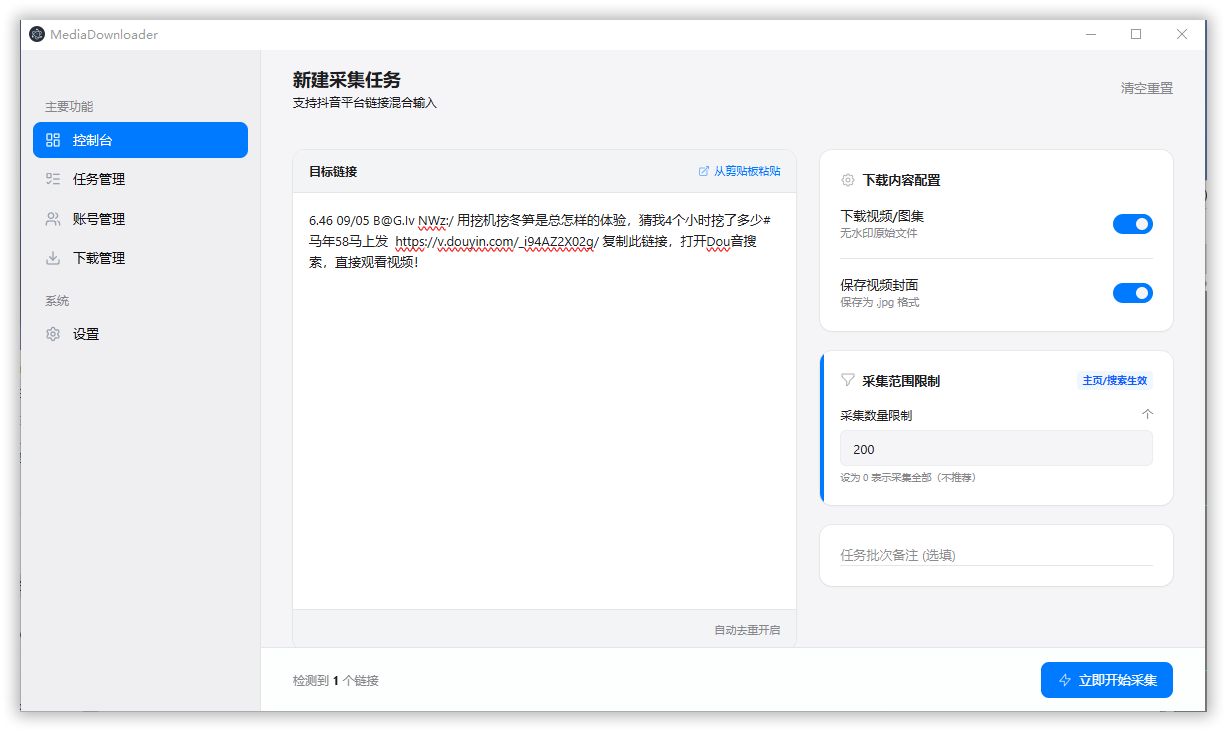Click inside the 目标链接 text area
This screenshot has width=1227, height=732.
544,420
